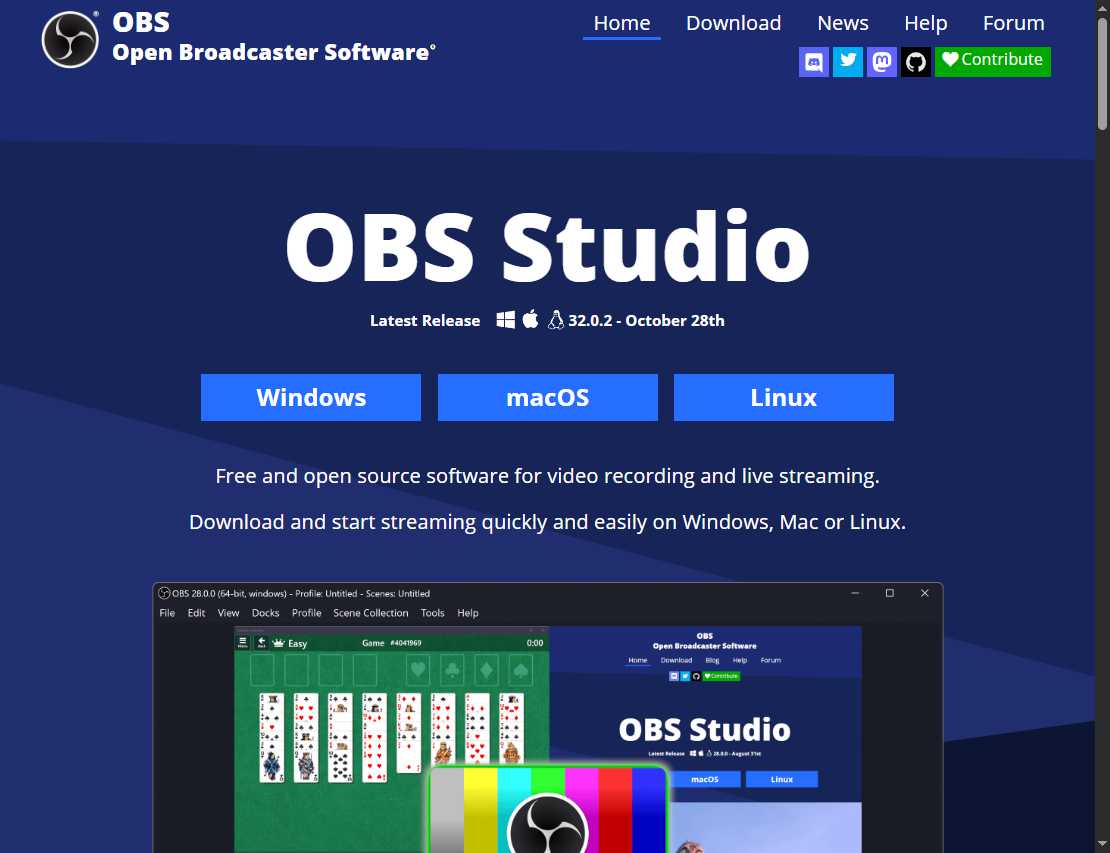Viewport: 1110px width, 853px height.
Task: Click the OBS logo in the header
Action: 69,40
